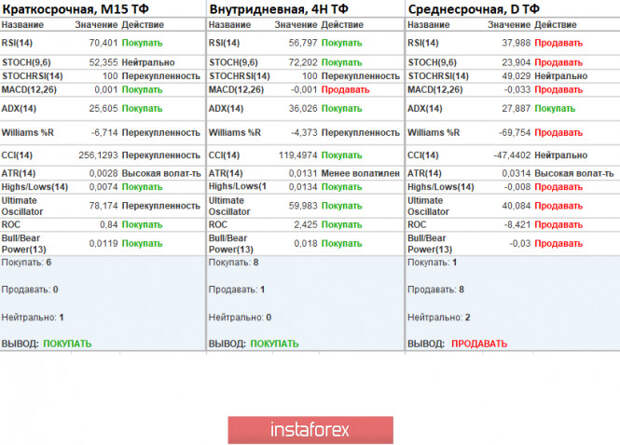
Task: Click the heading "Краткосрочная, М15 ТФ"
Action: (76, 9)
